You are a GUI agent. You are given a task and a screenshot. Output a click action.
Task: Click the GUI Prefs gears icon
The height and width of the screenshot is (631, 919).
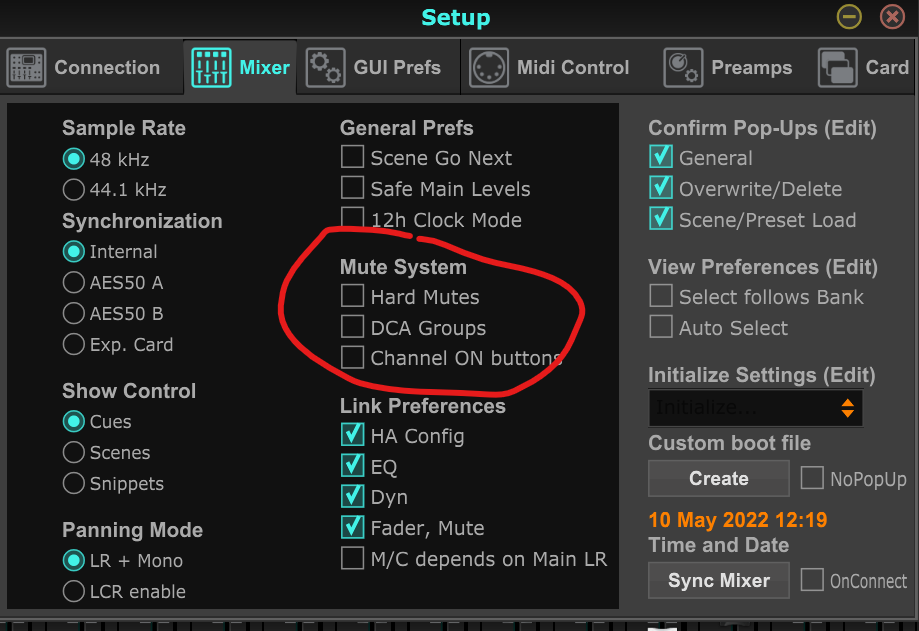click(x=325, y=68)
